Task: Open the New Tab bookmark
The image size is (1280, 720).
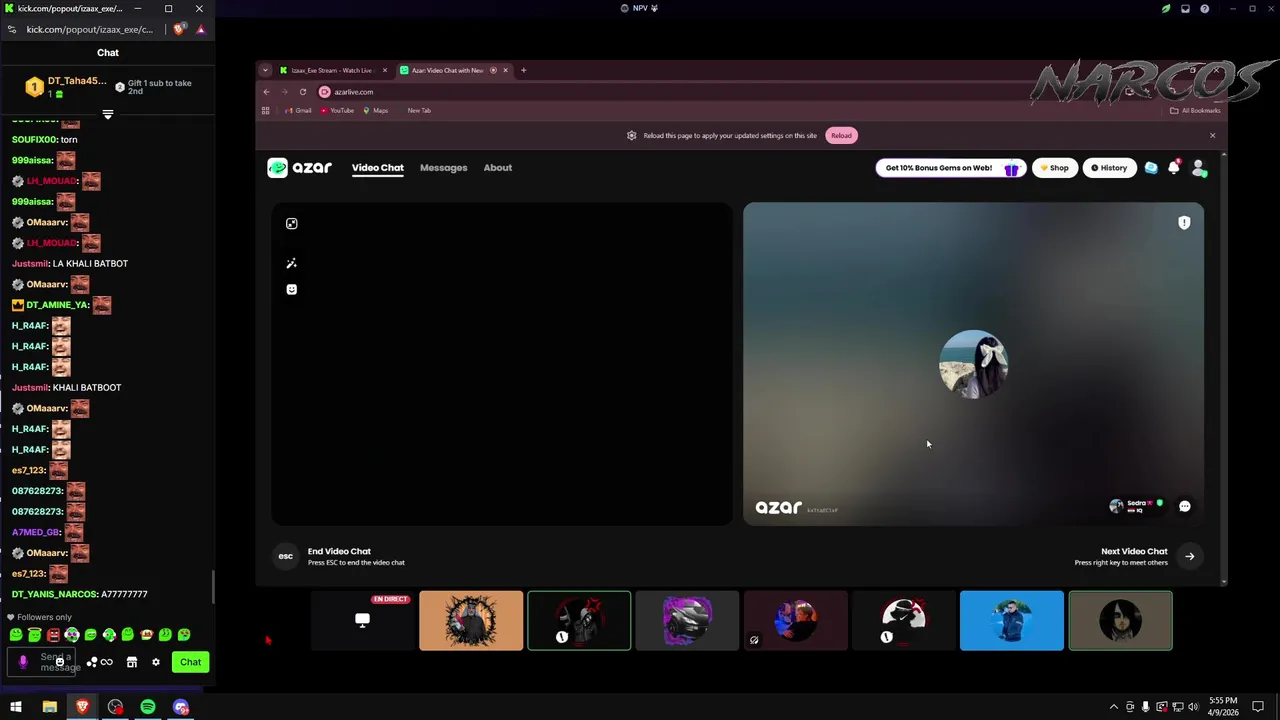Action: [x=419, y=111]
